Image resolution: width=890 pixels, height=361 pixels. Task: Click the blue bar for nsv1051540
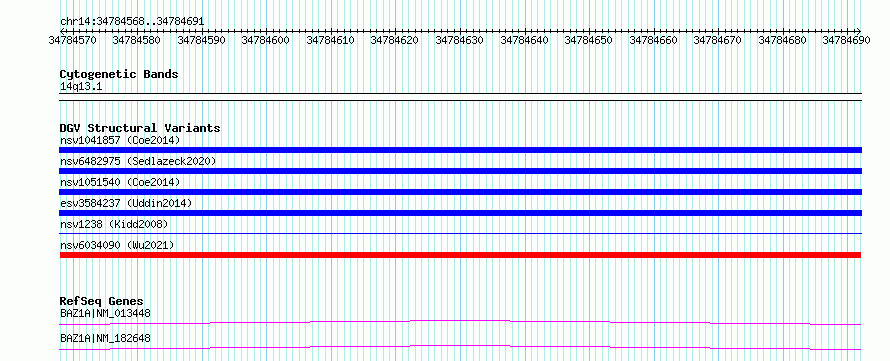[x=460, y=192]
